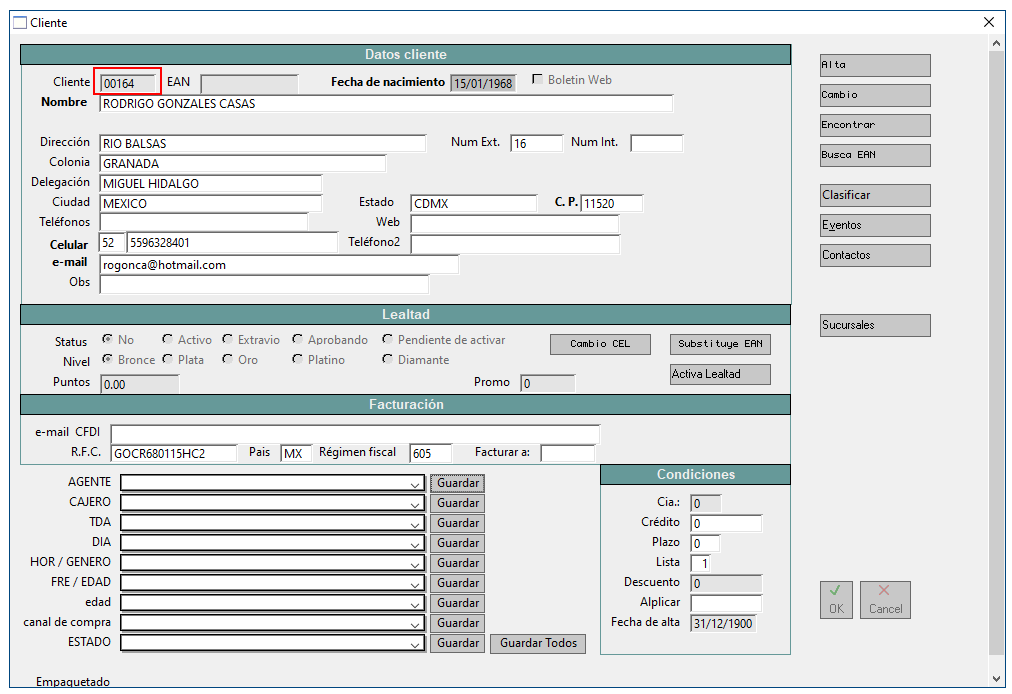
Task: Click the Régimen fiscal field 605
Action: pyautogui.click(x=430, y=453)
